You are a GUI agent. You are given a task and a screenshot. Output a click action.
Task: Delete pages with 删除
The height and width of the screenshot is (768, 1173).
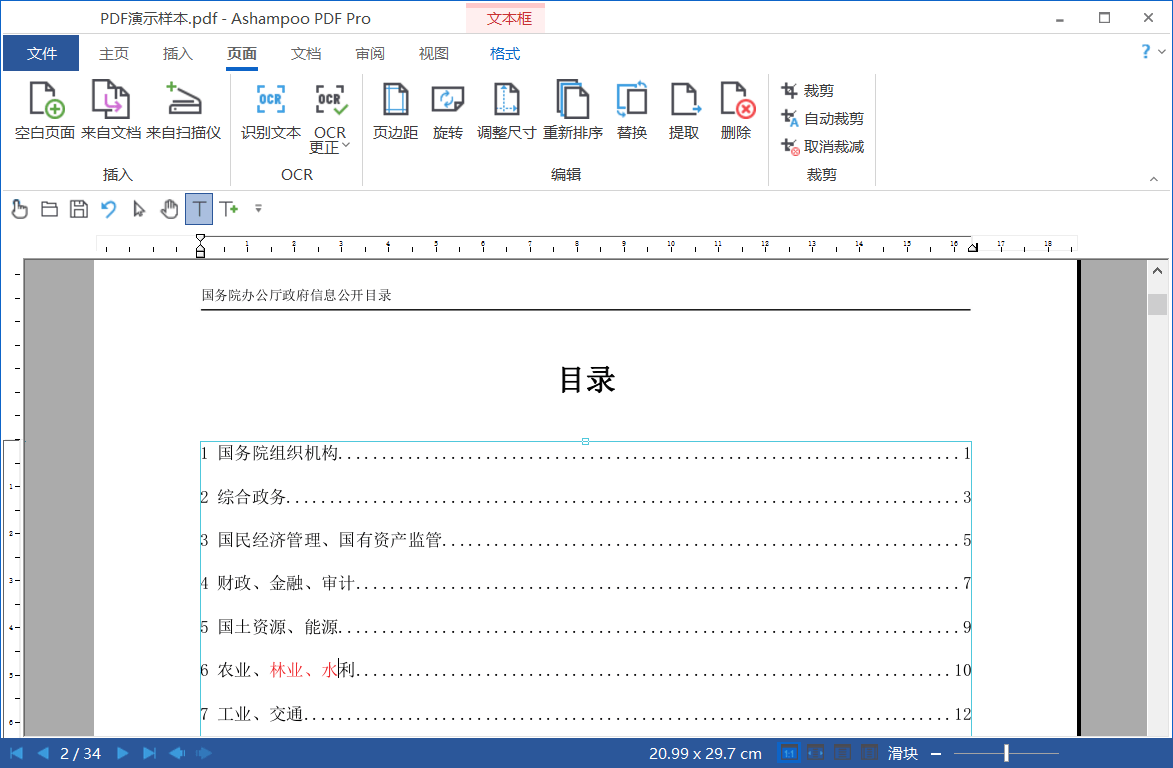point(736,111)
